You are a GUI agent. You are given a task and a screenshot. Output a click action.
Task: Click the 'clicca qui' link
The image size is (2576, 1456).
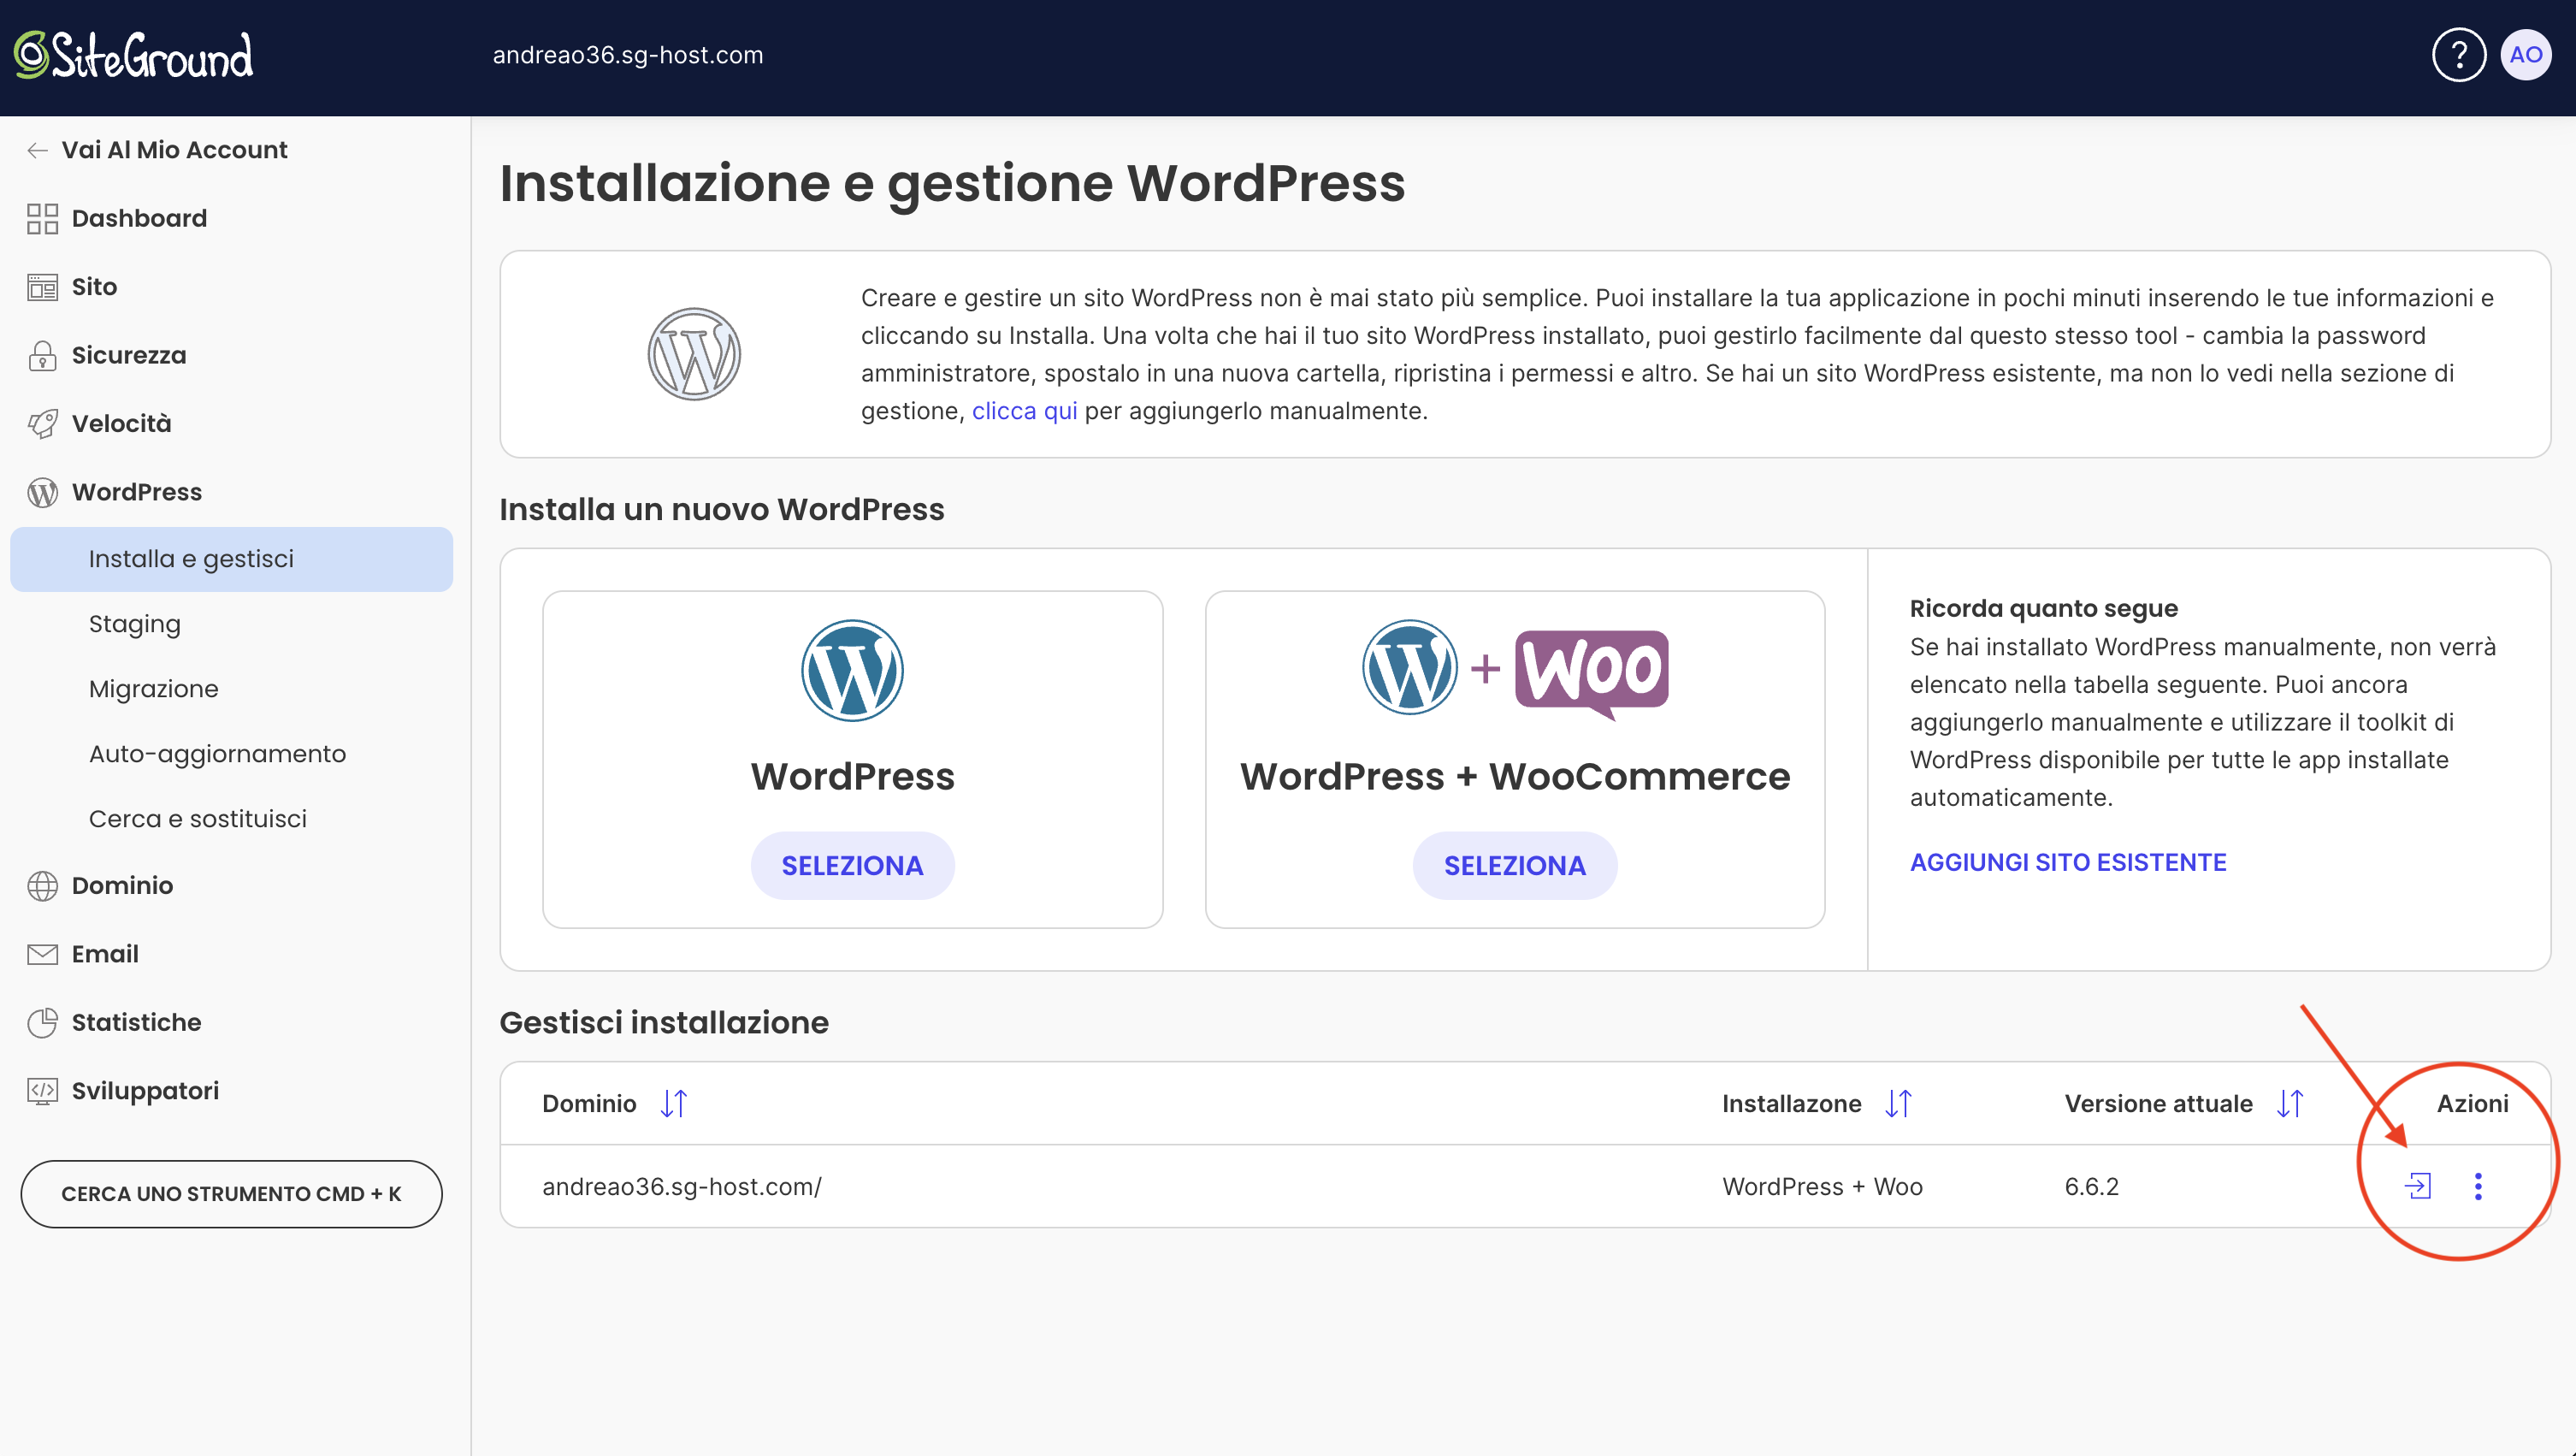(1024, 411)
